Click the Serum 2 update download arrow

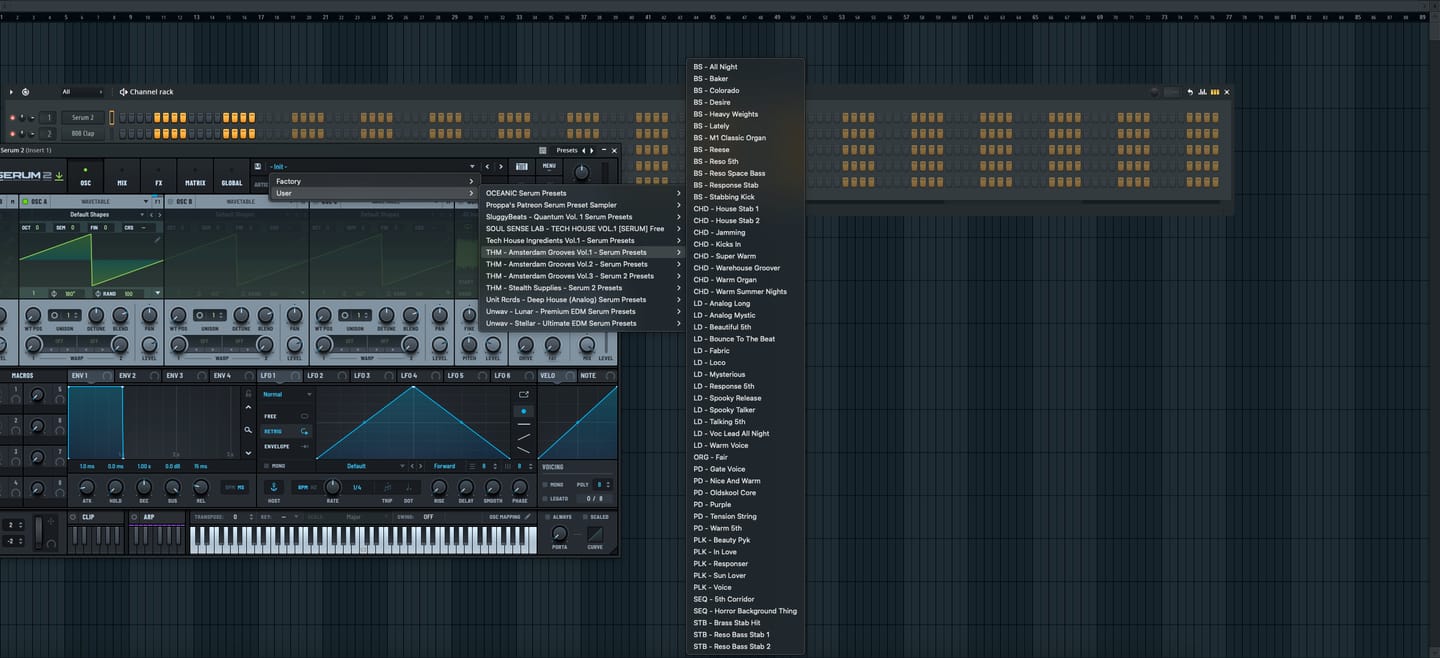[x=58, y=176]
